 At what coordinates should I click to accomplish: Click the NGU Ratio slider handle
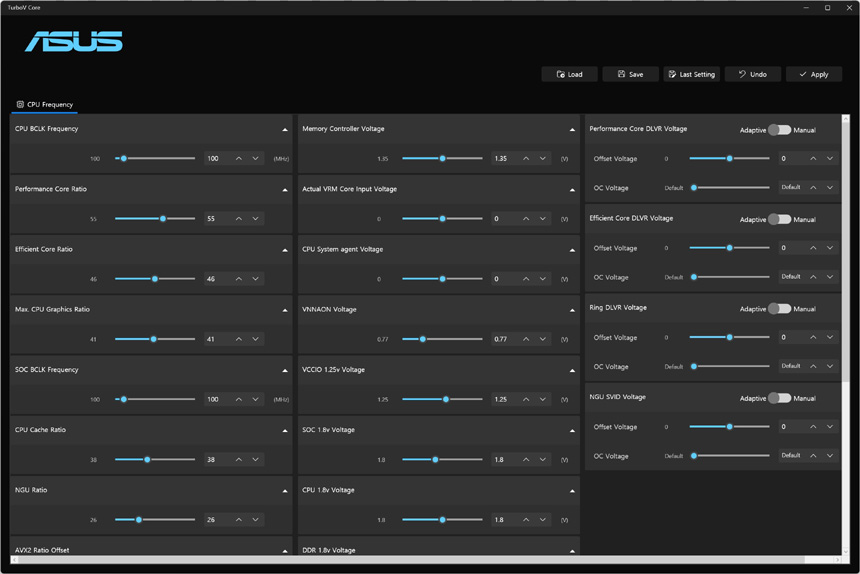[x=139, y=520]
